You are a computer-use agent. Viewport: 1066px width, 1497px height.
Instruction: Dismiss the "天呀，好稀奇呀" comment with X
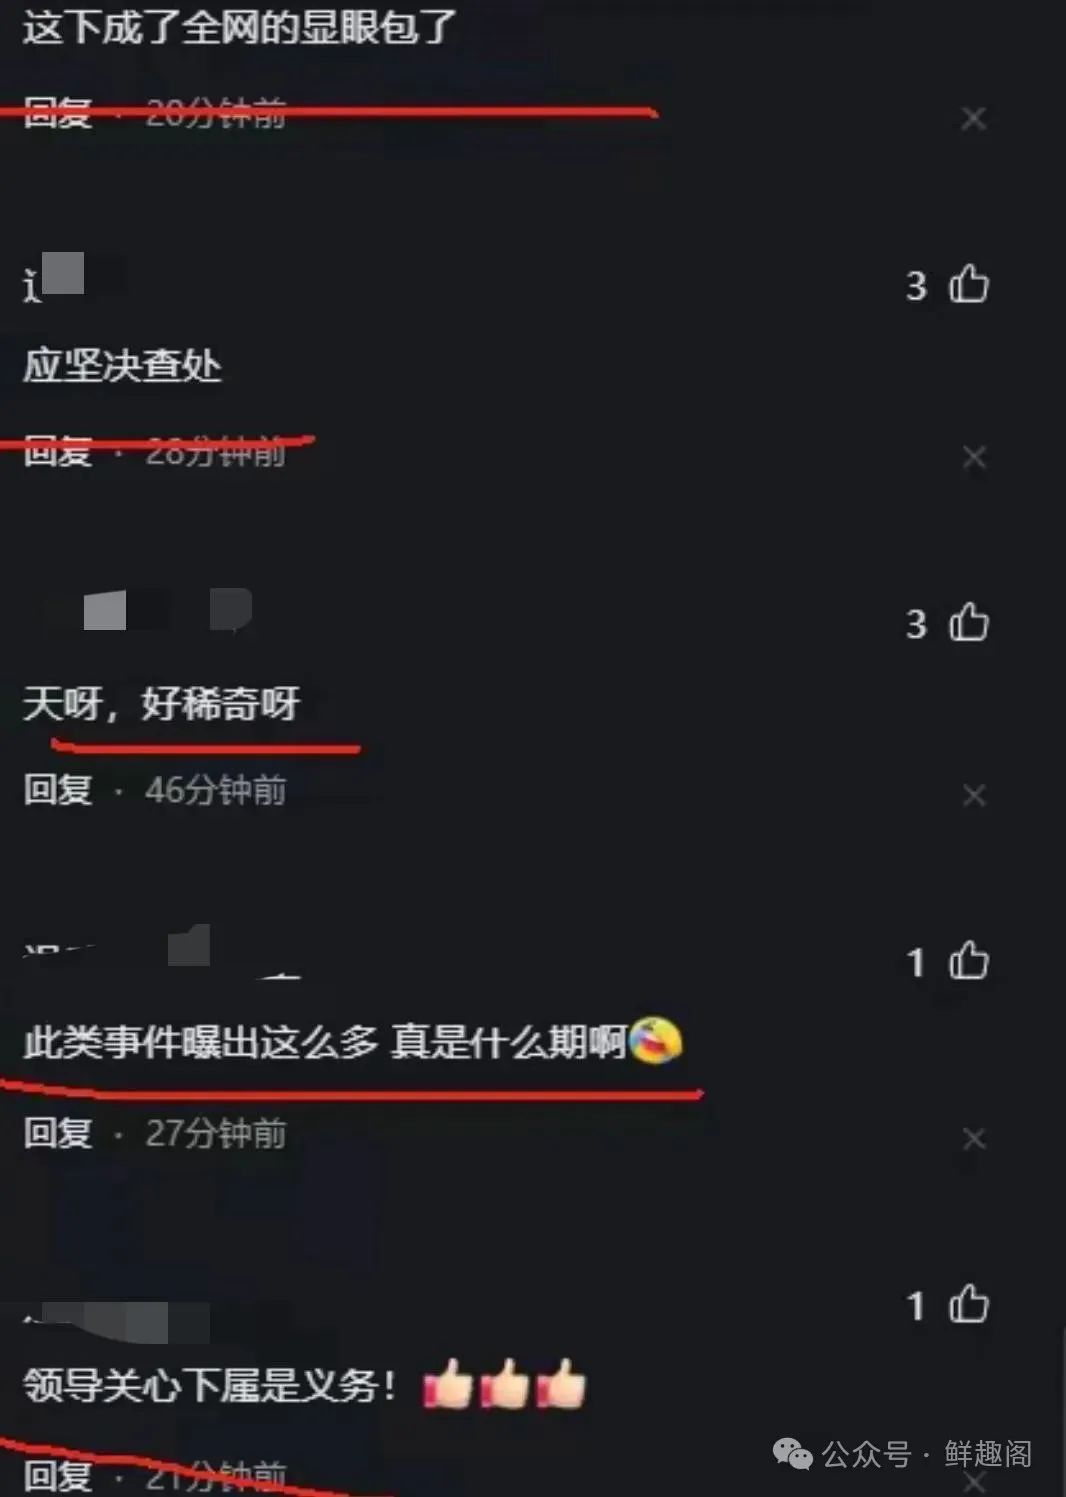click(x=973, y=795)
